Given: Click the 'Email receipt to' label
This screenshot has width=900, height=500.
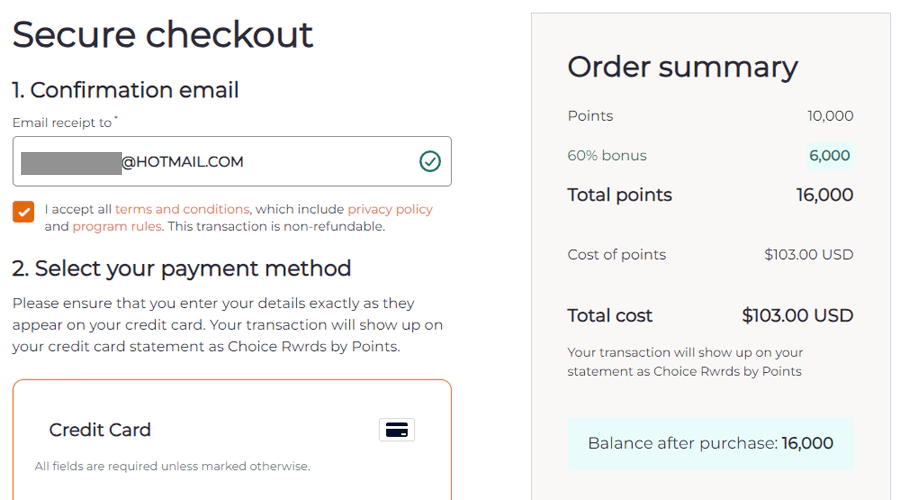Looking at the screenshot, I should [x=62, y=123].
